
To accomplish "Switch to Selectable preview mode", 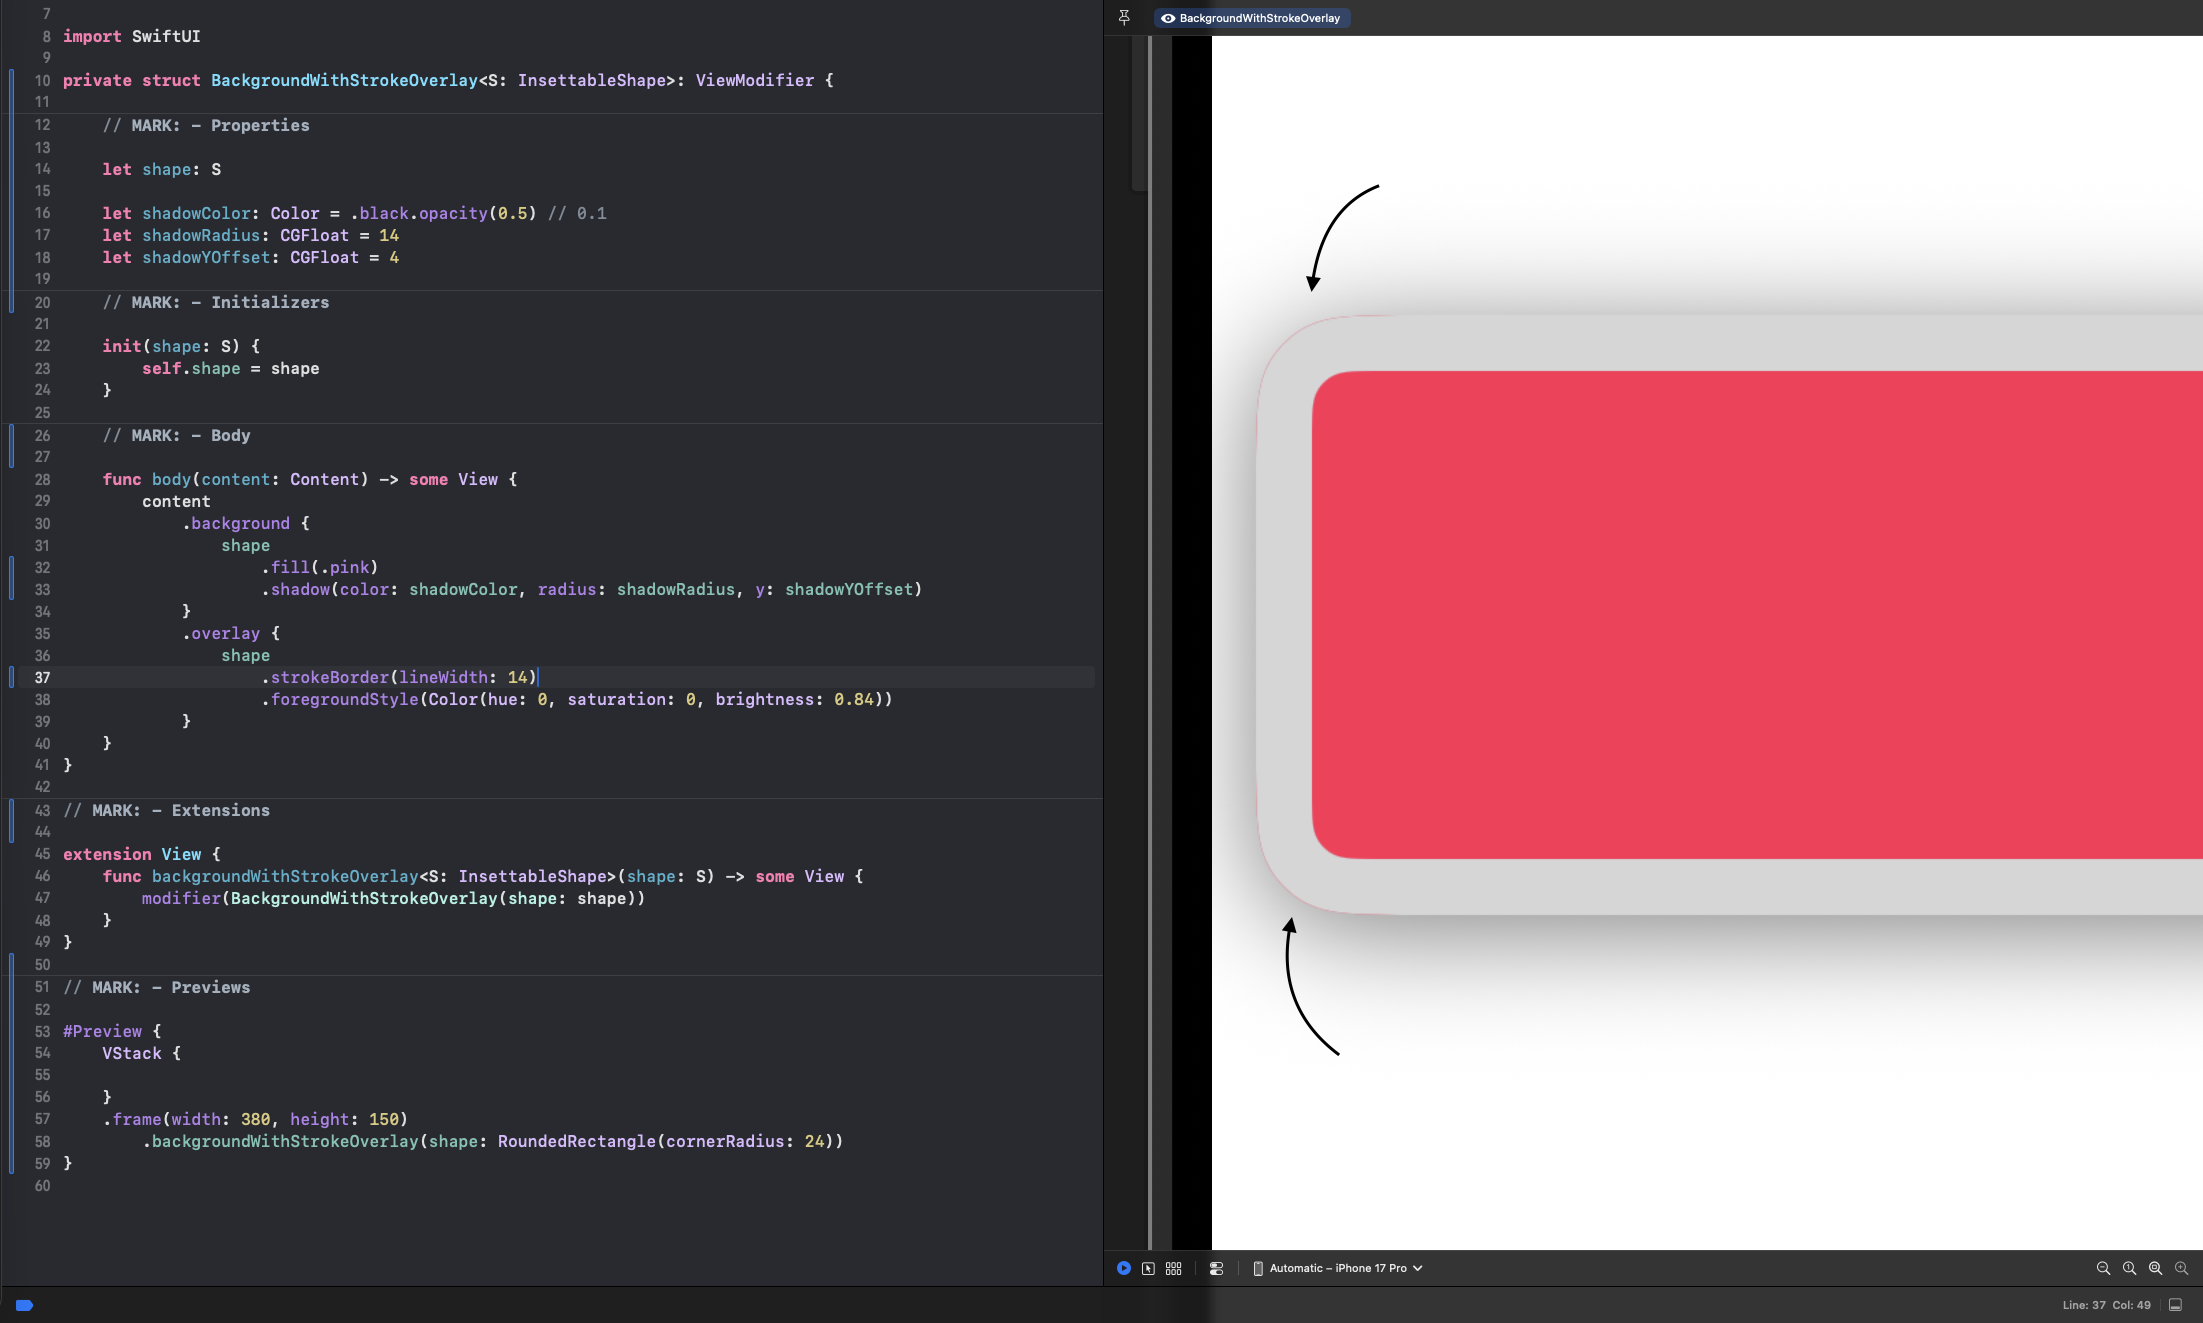I will pos(1148,1268).
